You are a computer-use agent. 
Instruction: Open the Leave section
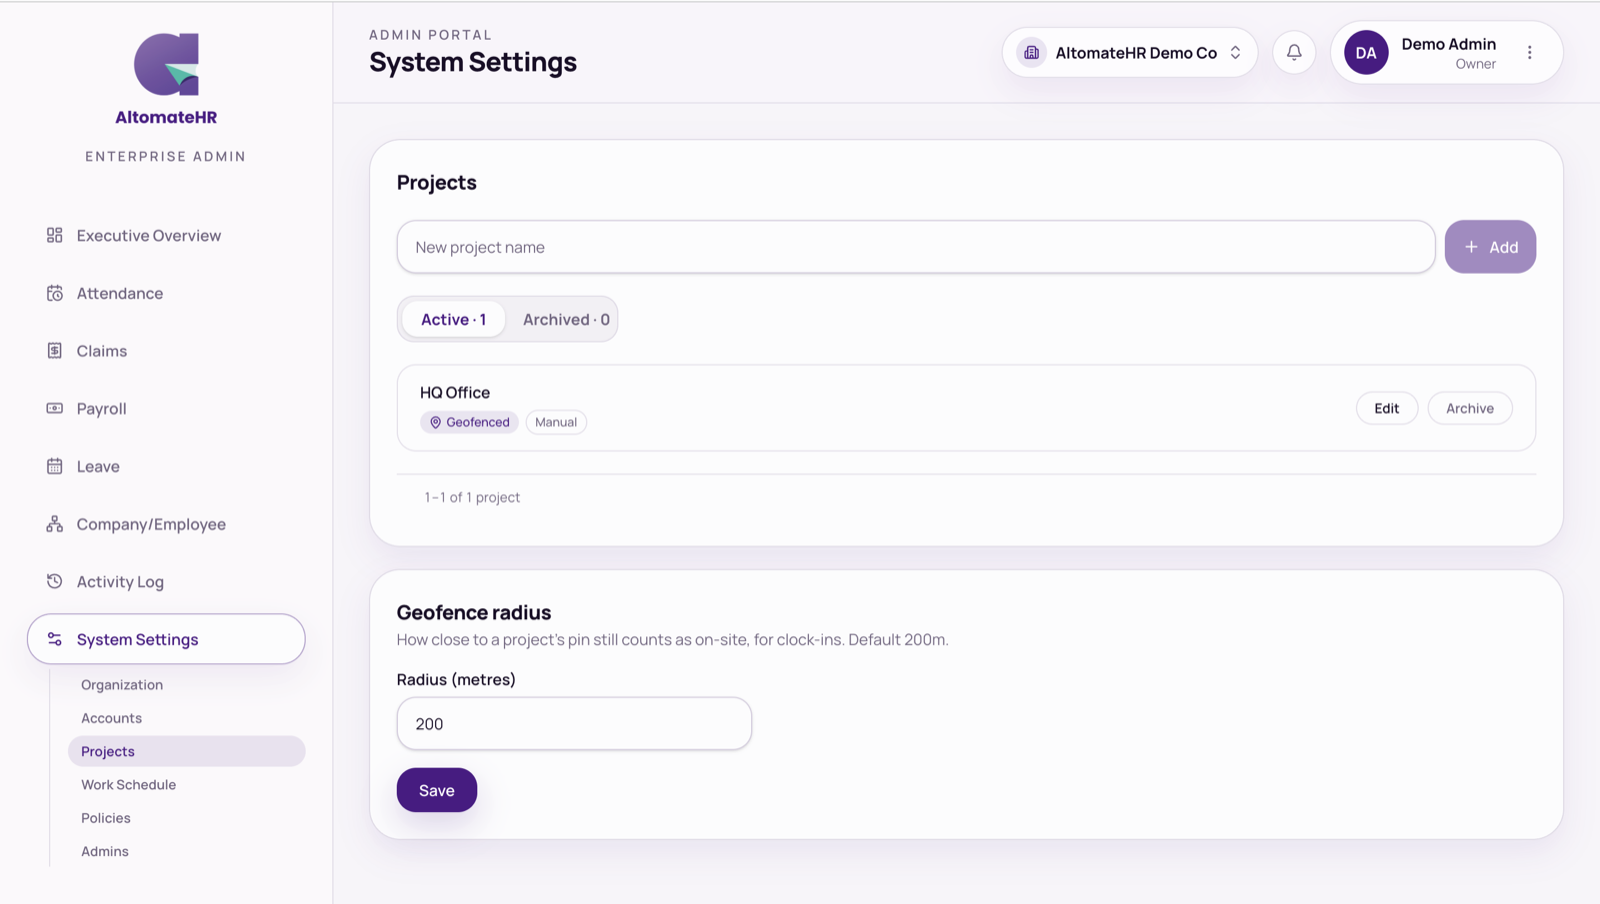(x=98, y=466)
